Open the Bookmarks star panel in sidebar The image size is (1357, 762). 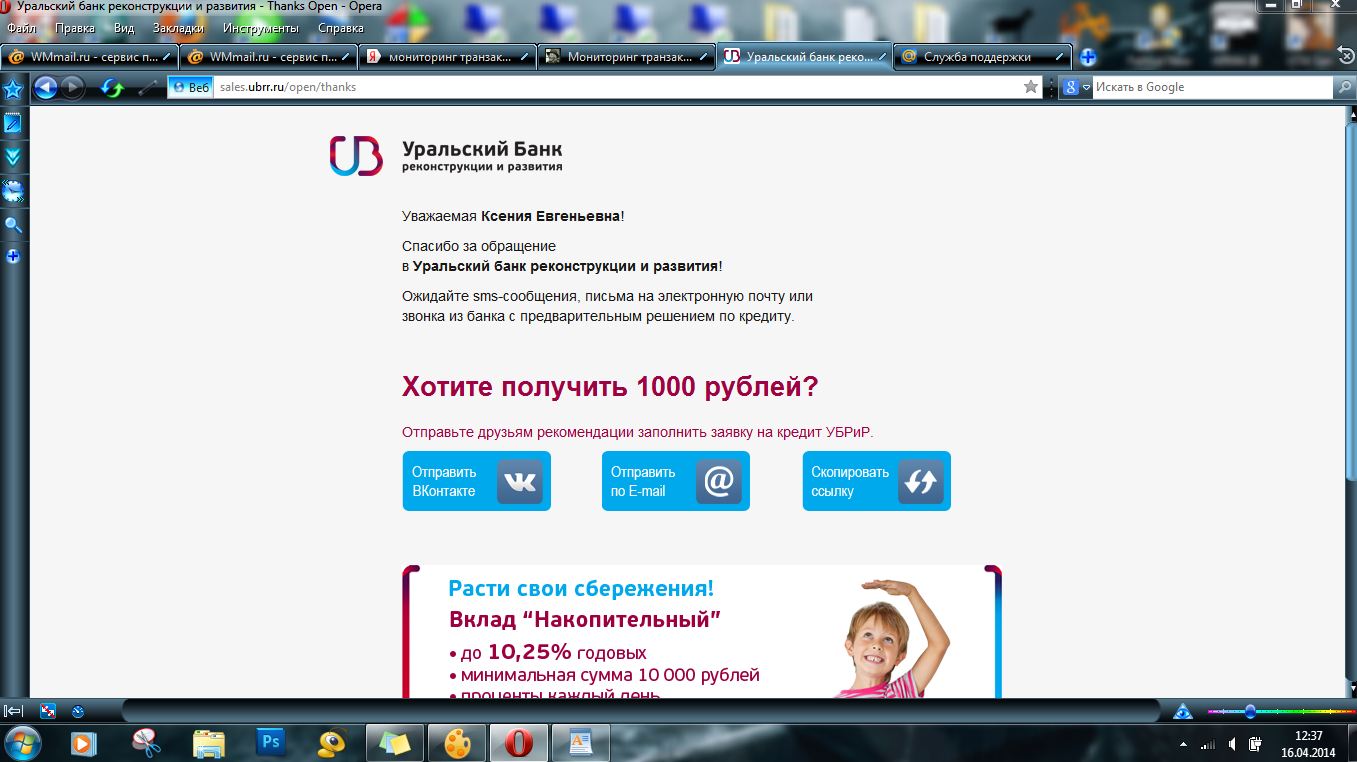13,90
